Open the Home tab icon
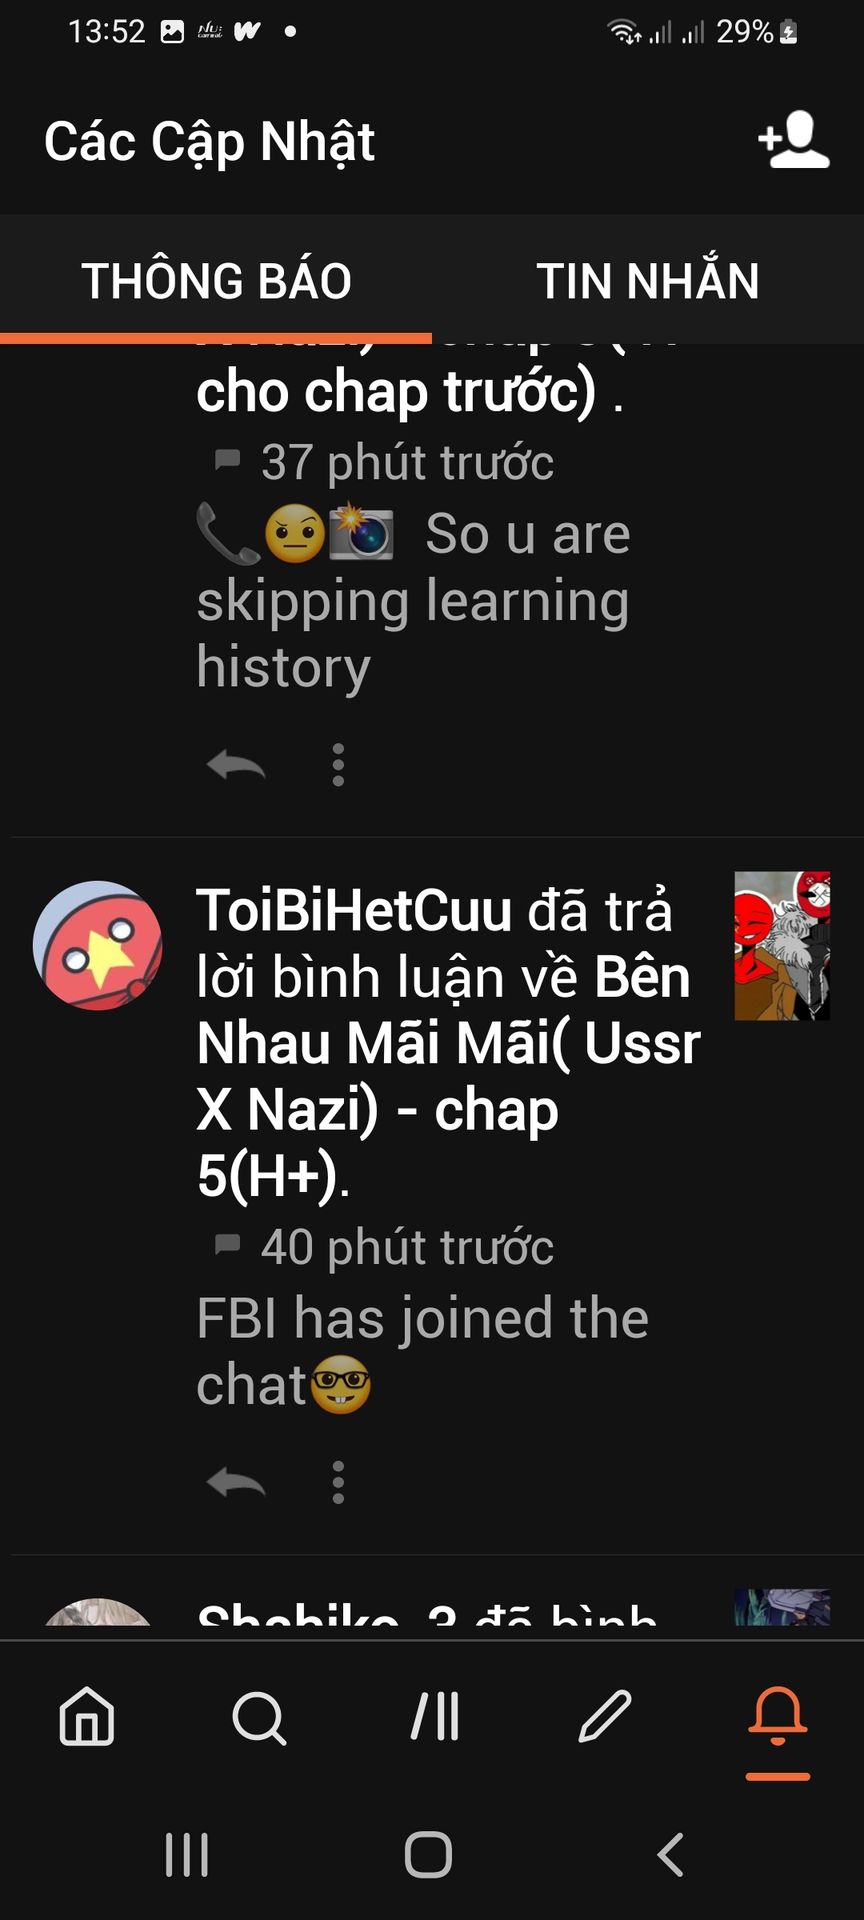This screenshot has width=864, height=1920. coord(87,1717)
